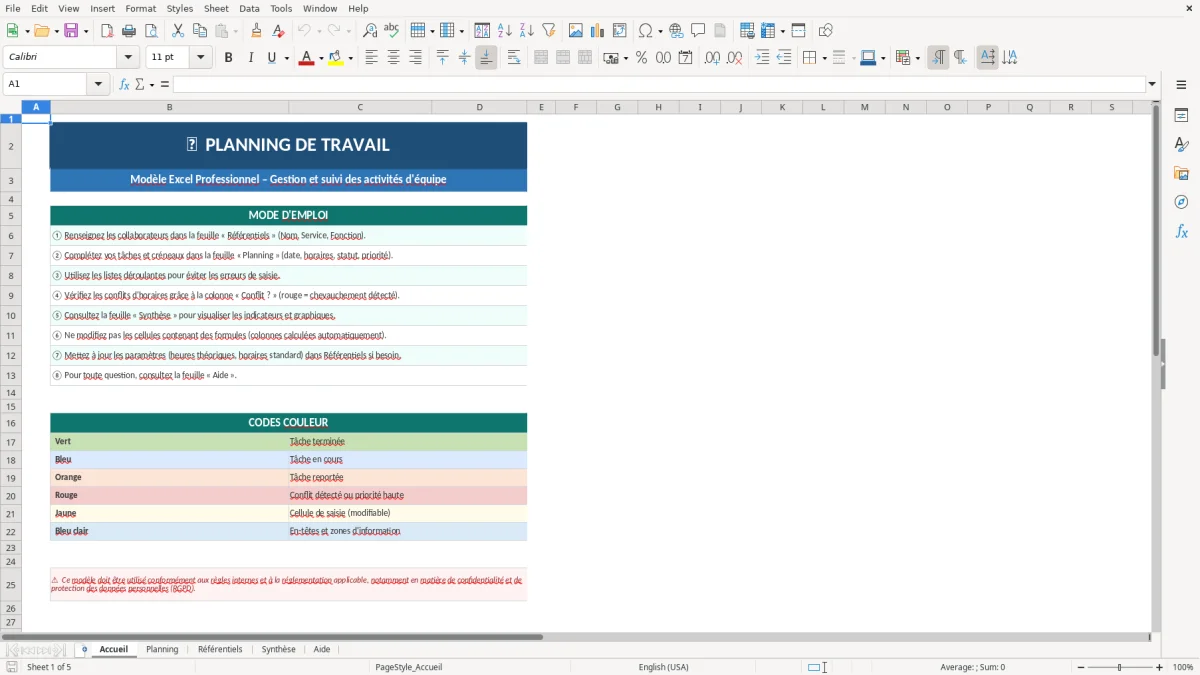Format cell as Date
Image resolution: width=1200 pixels, height=675 pixels.
685,58
